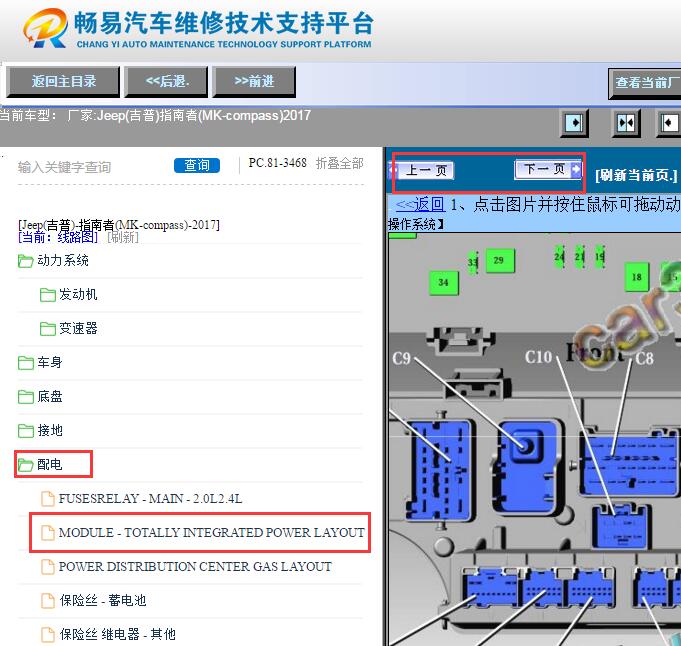Click the 当前：线路图 link
This screenshot has height=646, width=681.
(x=58, y=237)
